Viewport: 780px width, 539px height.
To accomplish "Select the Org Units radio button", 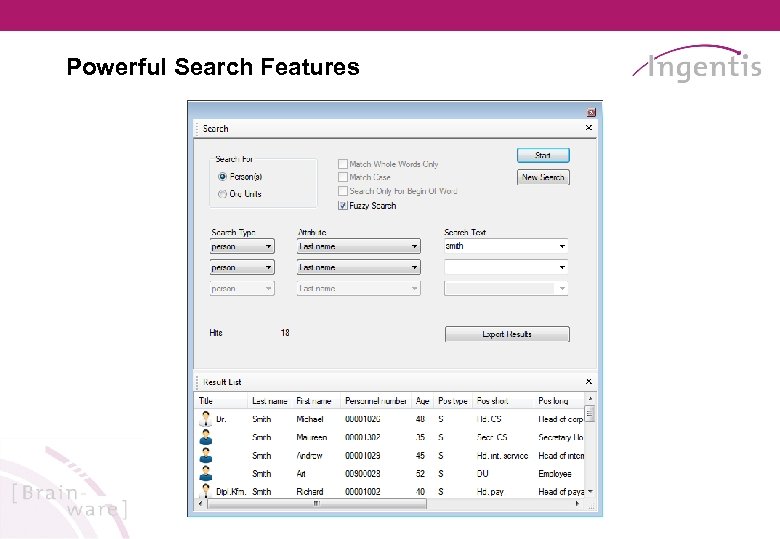I will point(222,194).
